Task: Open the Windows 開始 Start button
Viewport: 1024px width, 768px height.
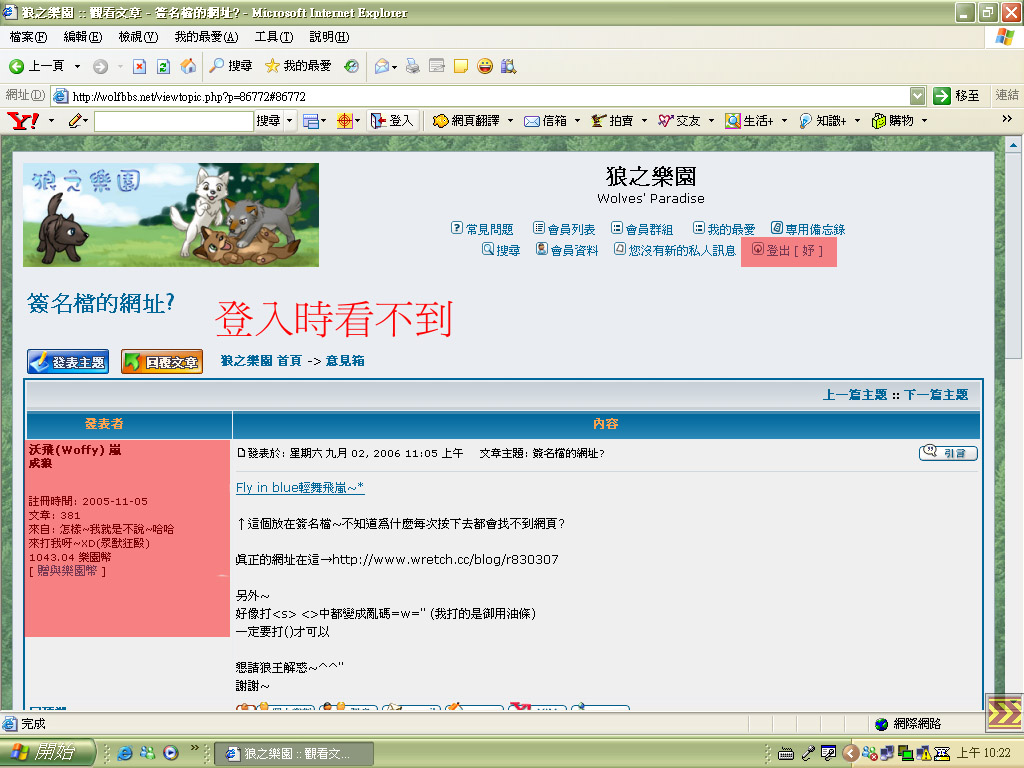Action: tap(48, 753)
